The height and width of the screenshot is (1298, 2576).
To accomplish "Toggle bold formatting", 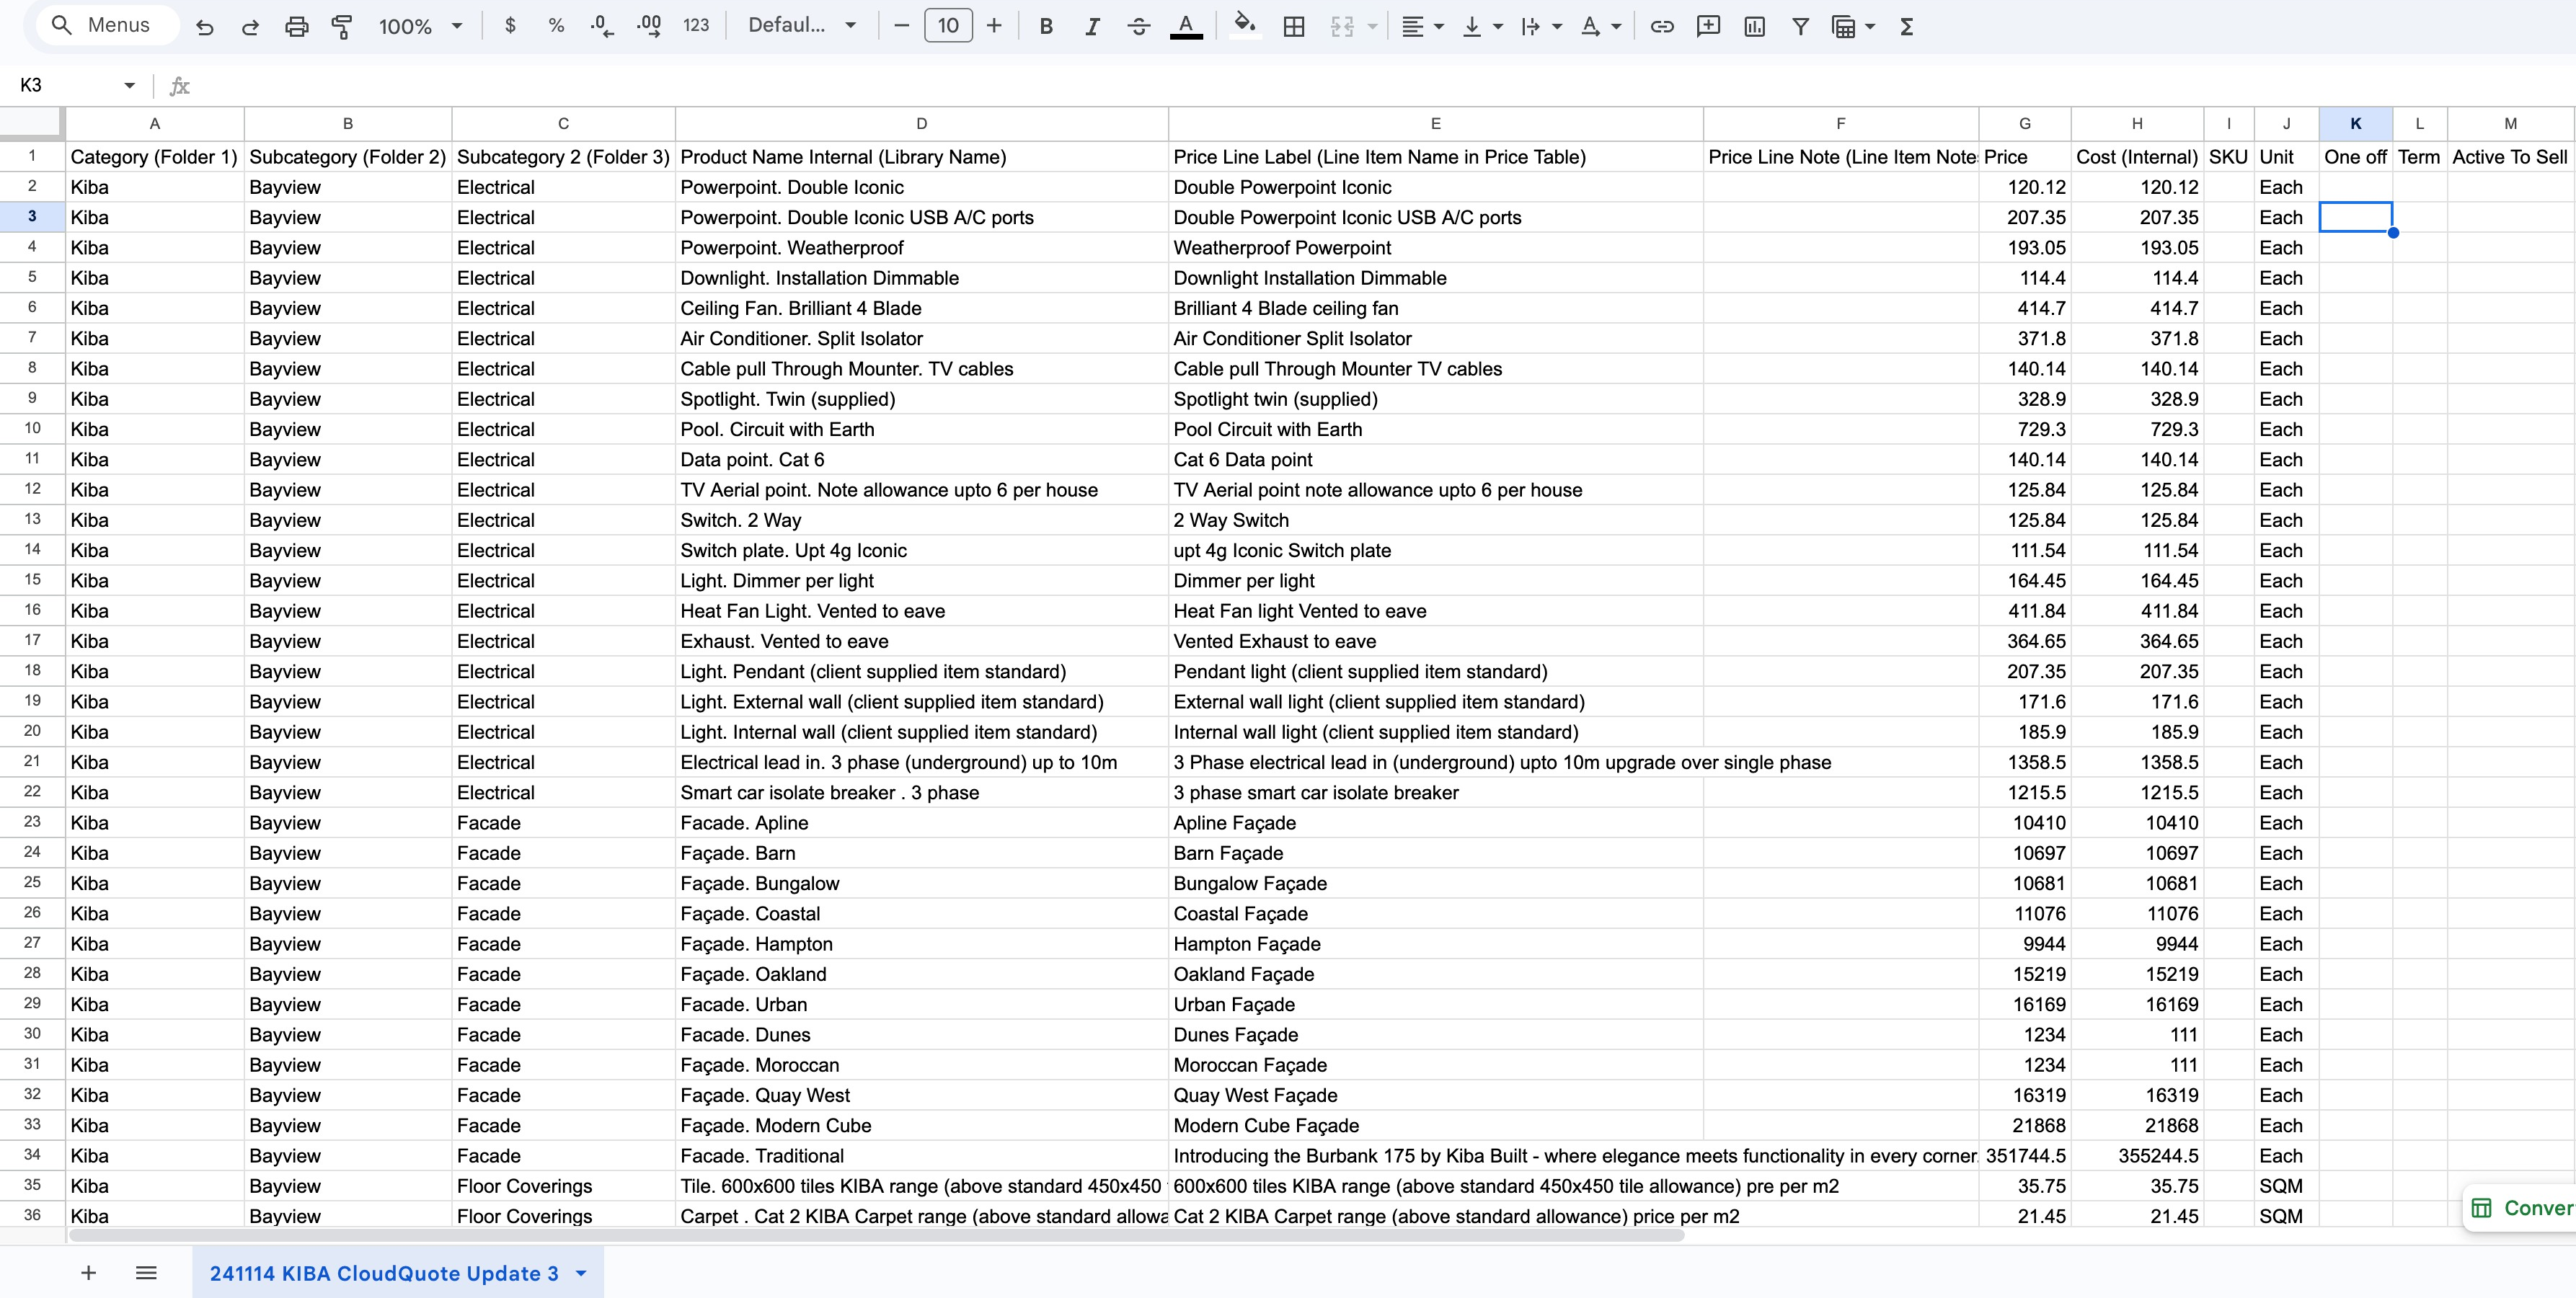I will (x=1046, y=27).
